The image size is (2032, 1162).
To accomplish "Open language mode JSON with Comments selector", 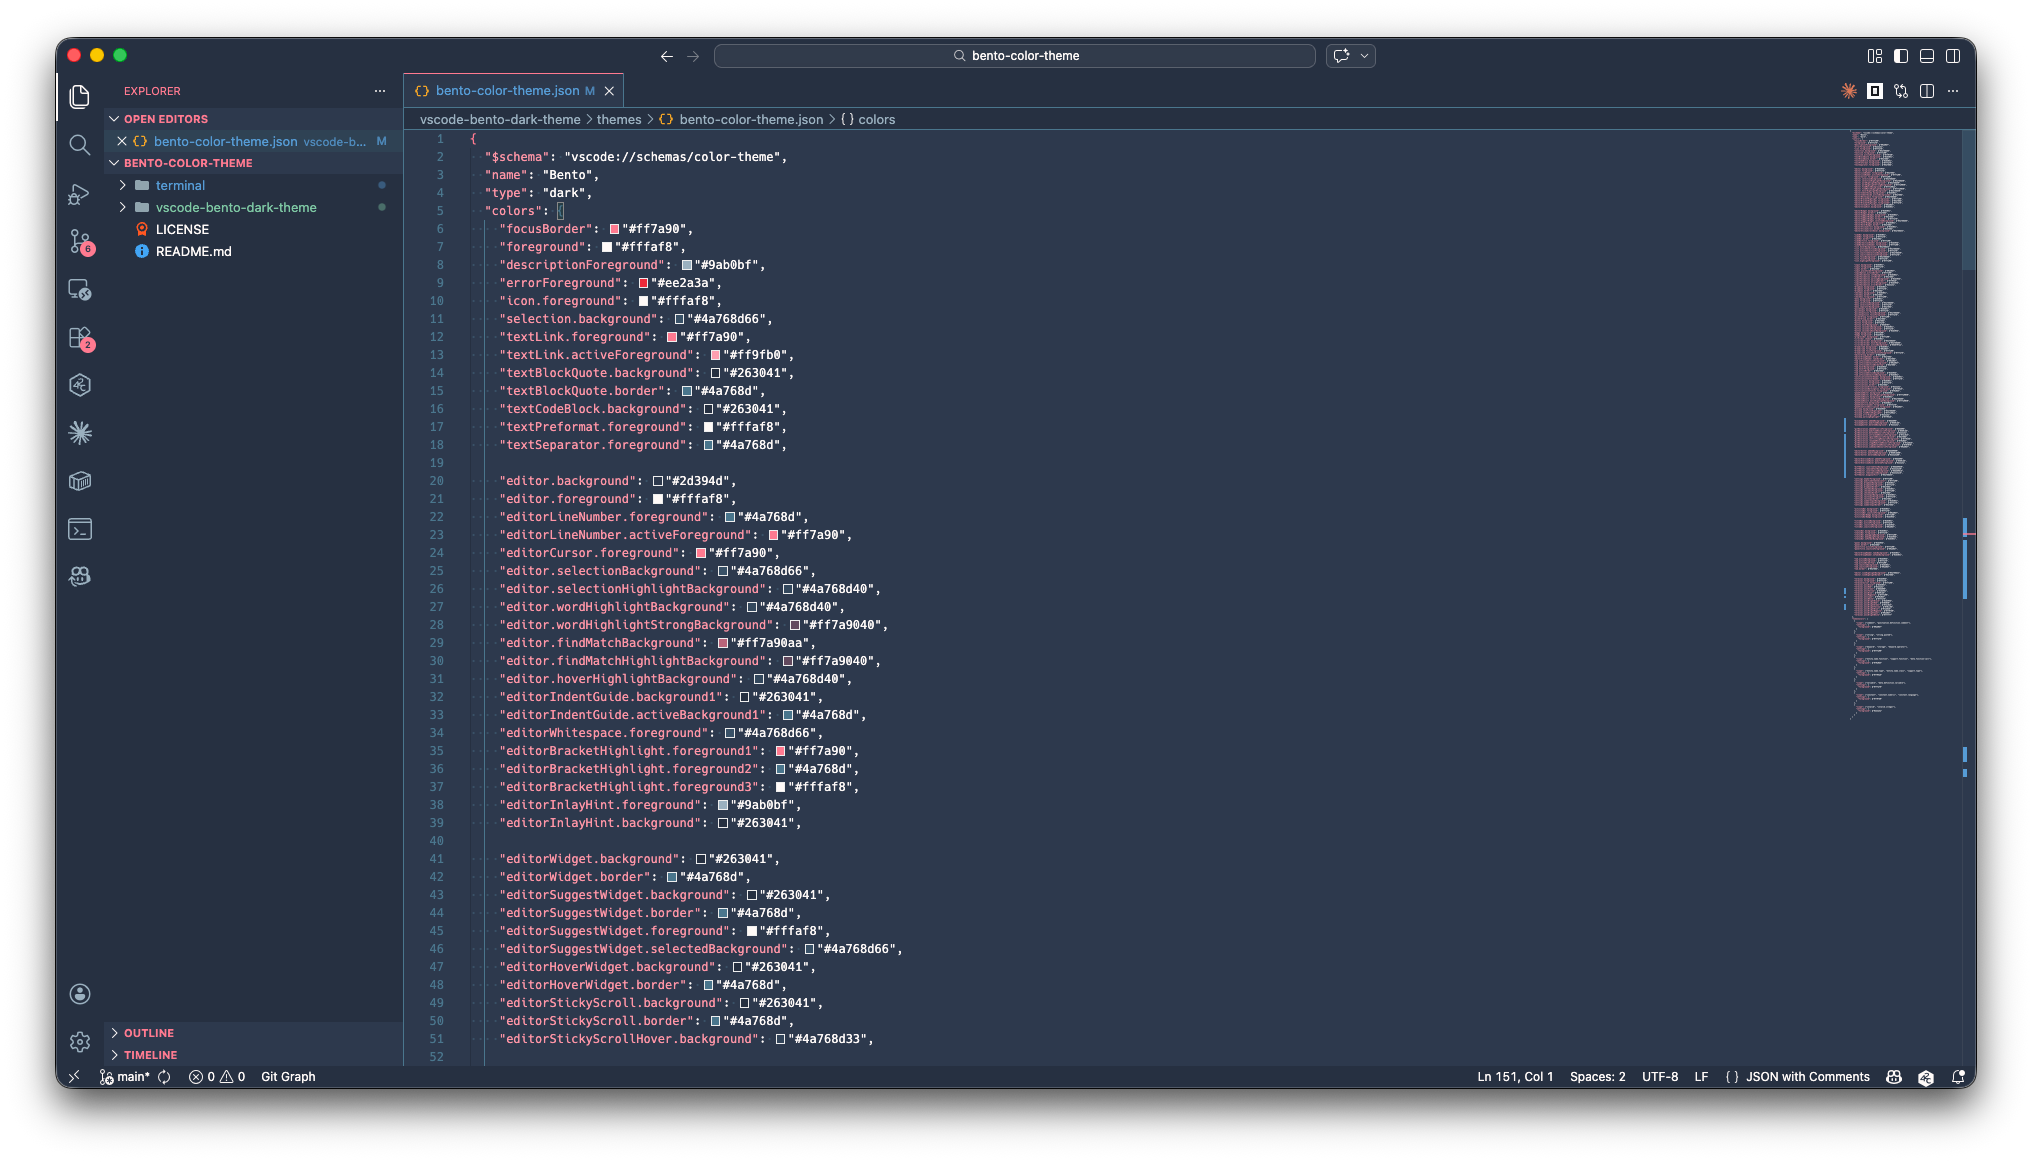I will click(1807, 1077).
